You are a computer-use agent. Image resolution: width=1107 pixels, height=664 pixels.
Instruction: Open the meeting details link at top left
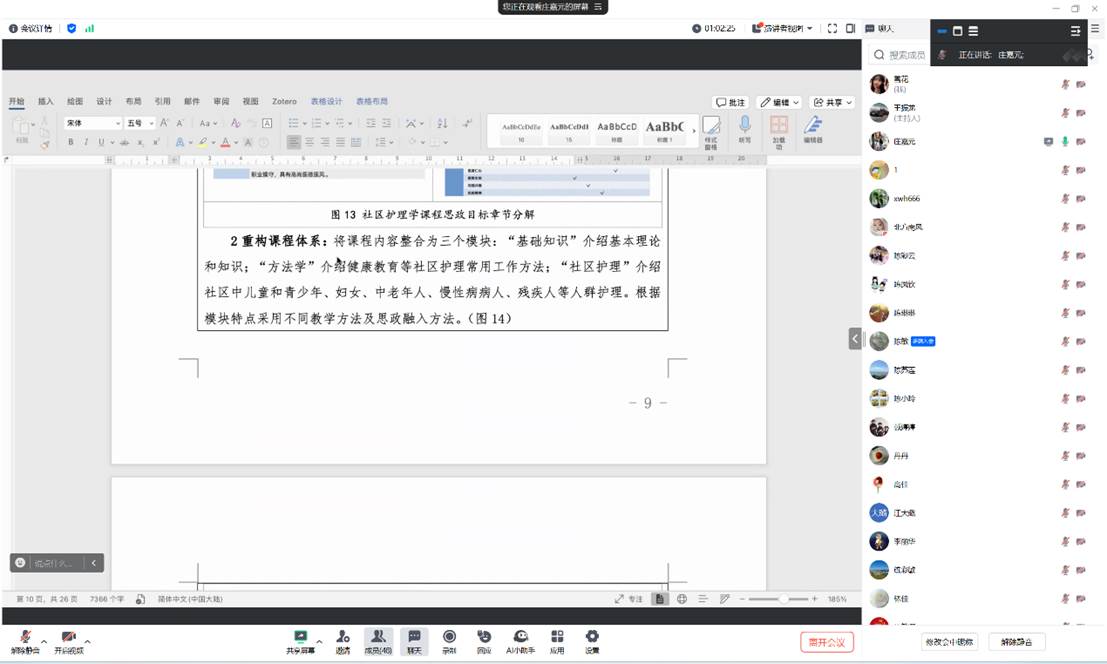(x=30, y=28)
